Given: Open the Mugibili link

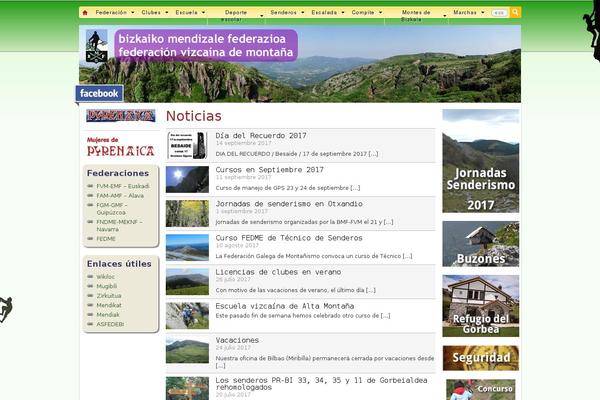Looking at the screenshot, I should click(x=107, y=286).
